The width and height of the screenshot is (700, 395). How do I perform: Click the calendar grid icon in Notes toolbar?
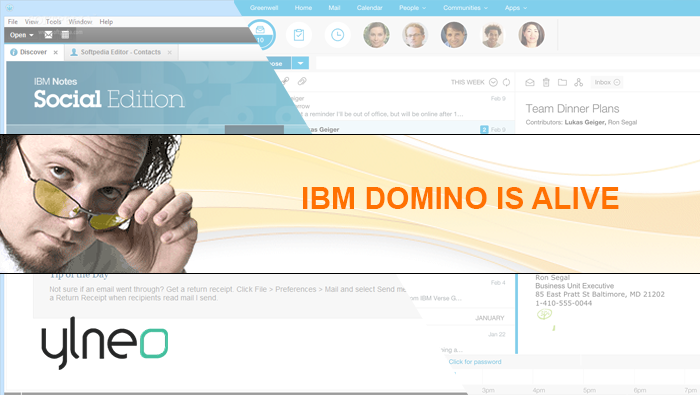coord(65,34)
